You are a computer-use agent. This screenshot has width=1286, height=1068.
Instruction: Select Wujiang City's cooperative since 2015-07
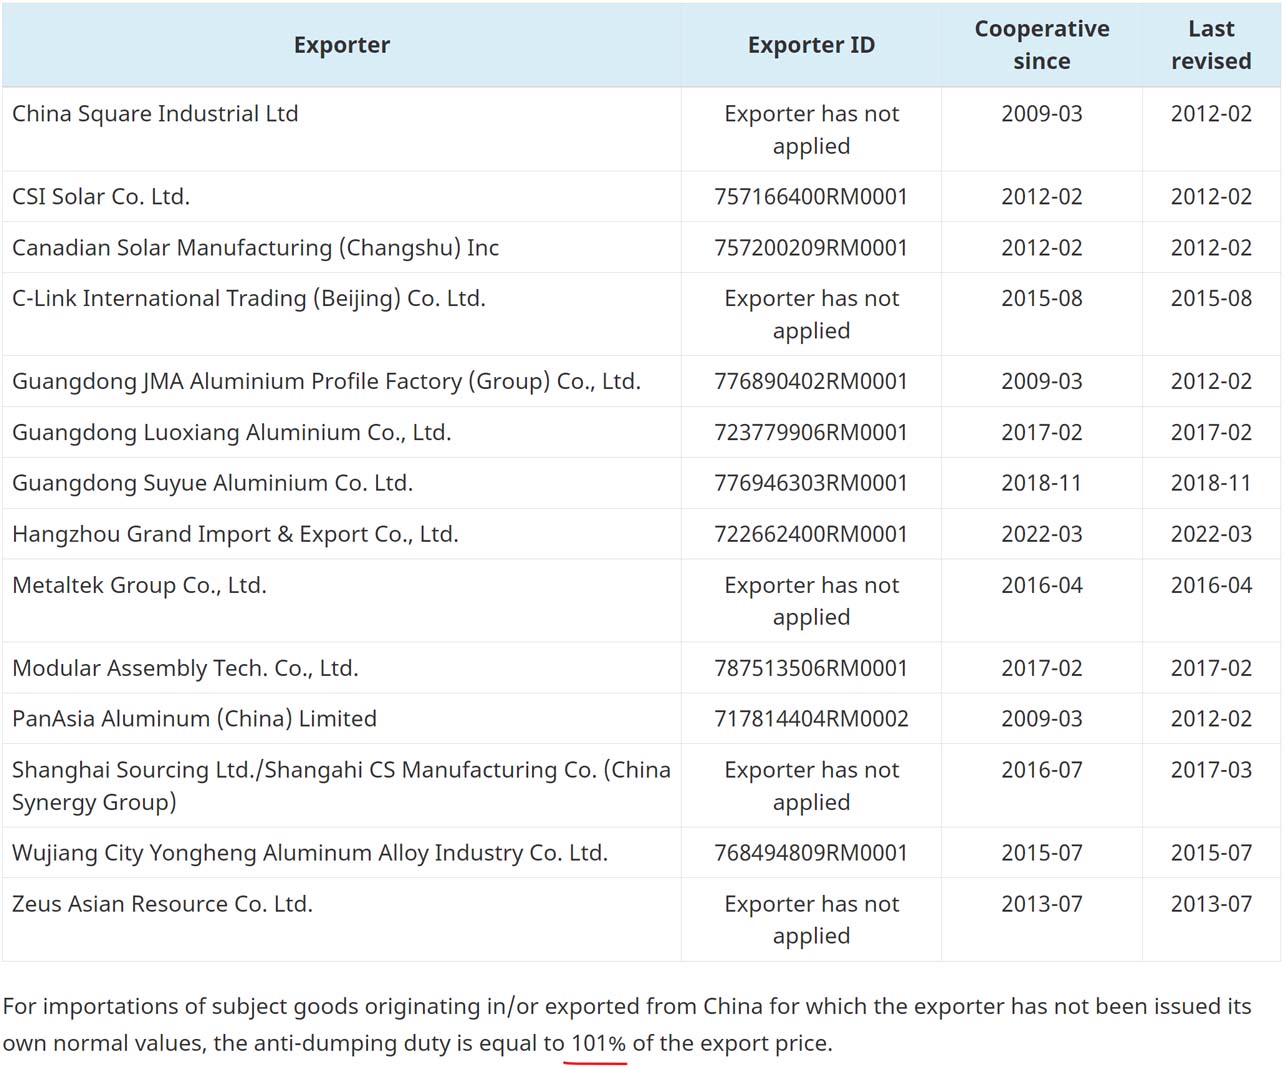click(x=1042, y=853)
